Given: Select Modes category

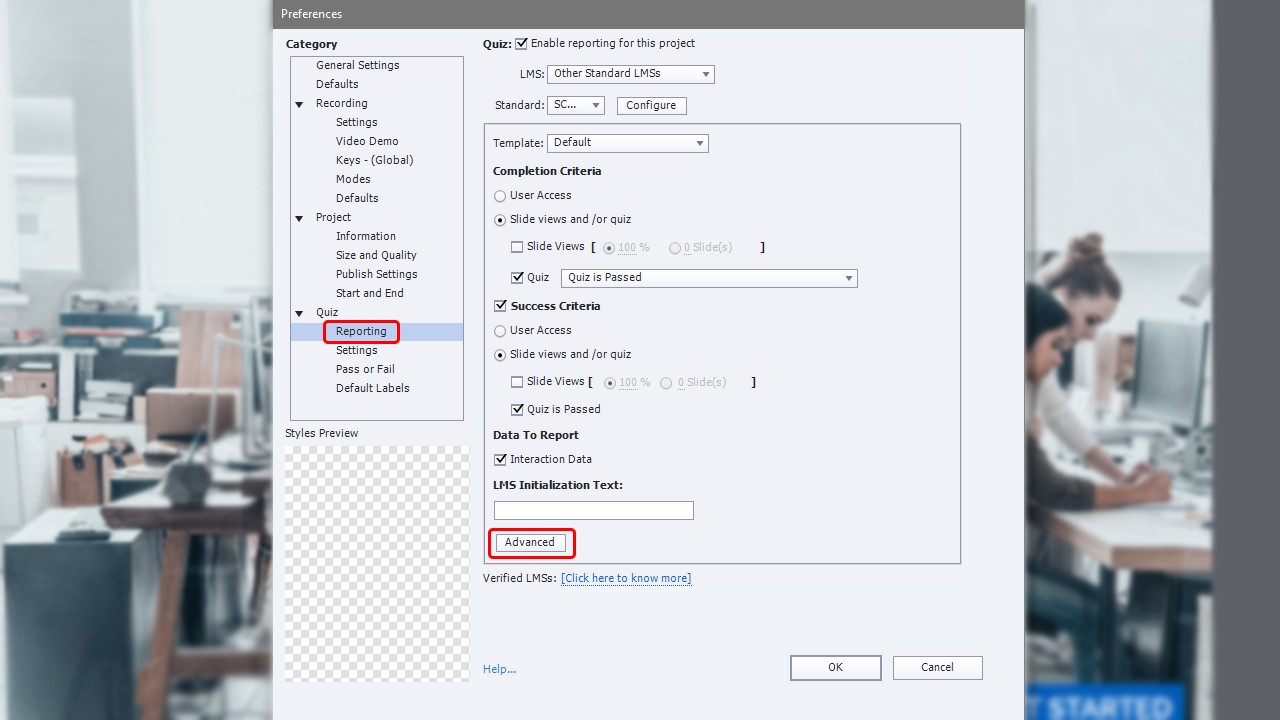Looking at the screenshot, I should [353, 179].
